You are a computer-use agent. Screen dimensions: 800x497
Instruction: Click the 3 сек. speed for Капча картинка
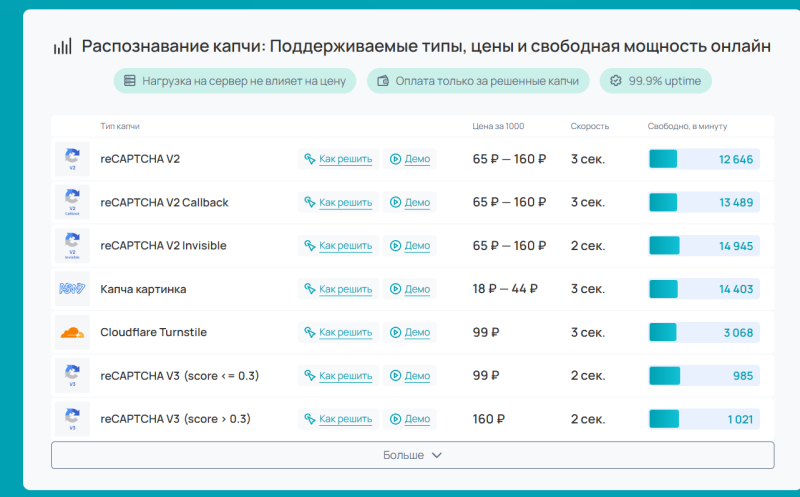(588, 289)
